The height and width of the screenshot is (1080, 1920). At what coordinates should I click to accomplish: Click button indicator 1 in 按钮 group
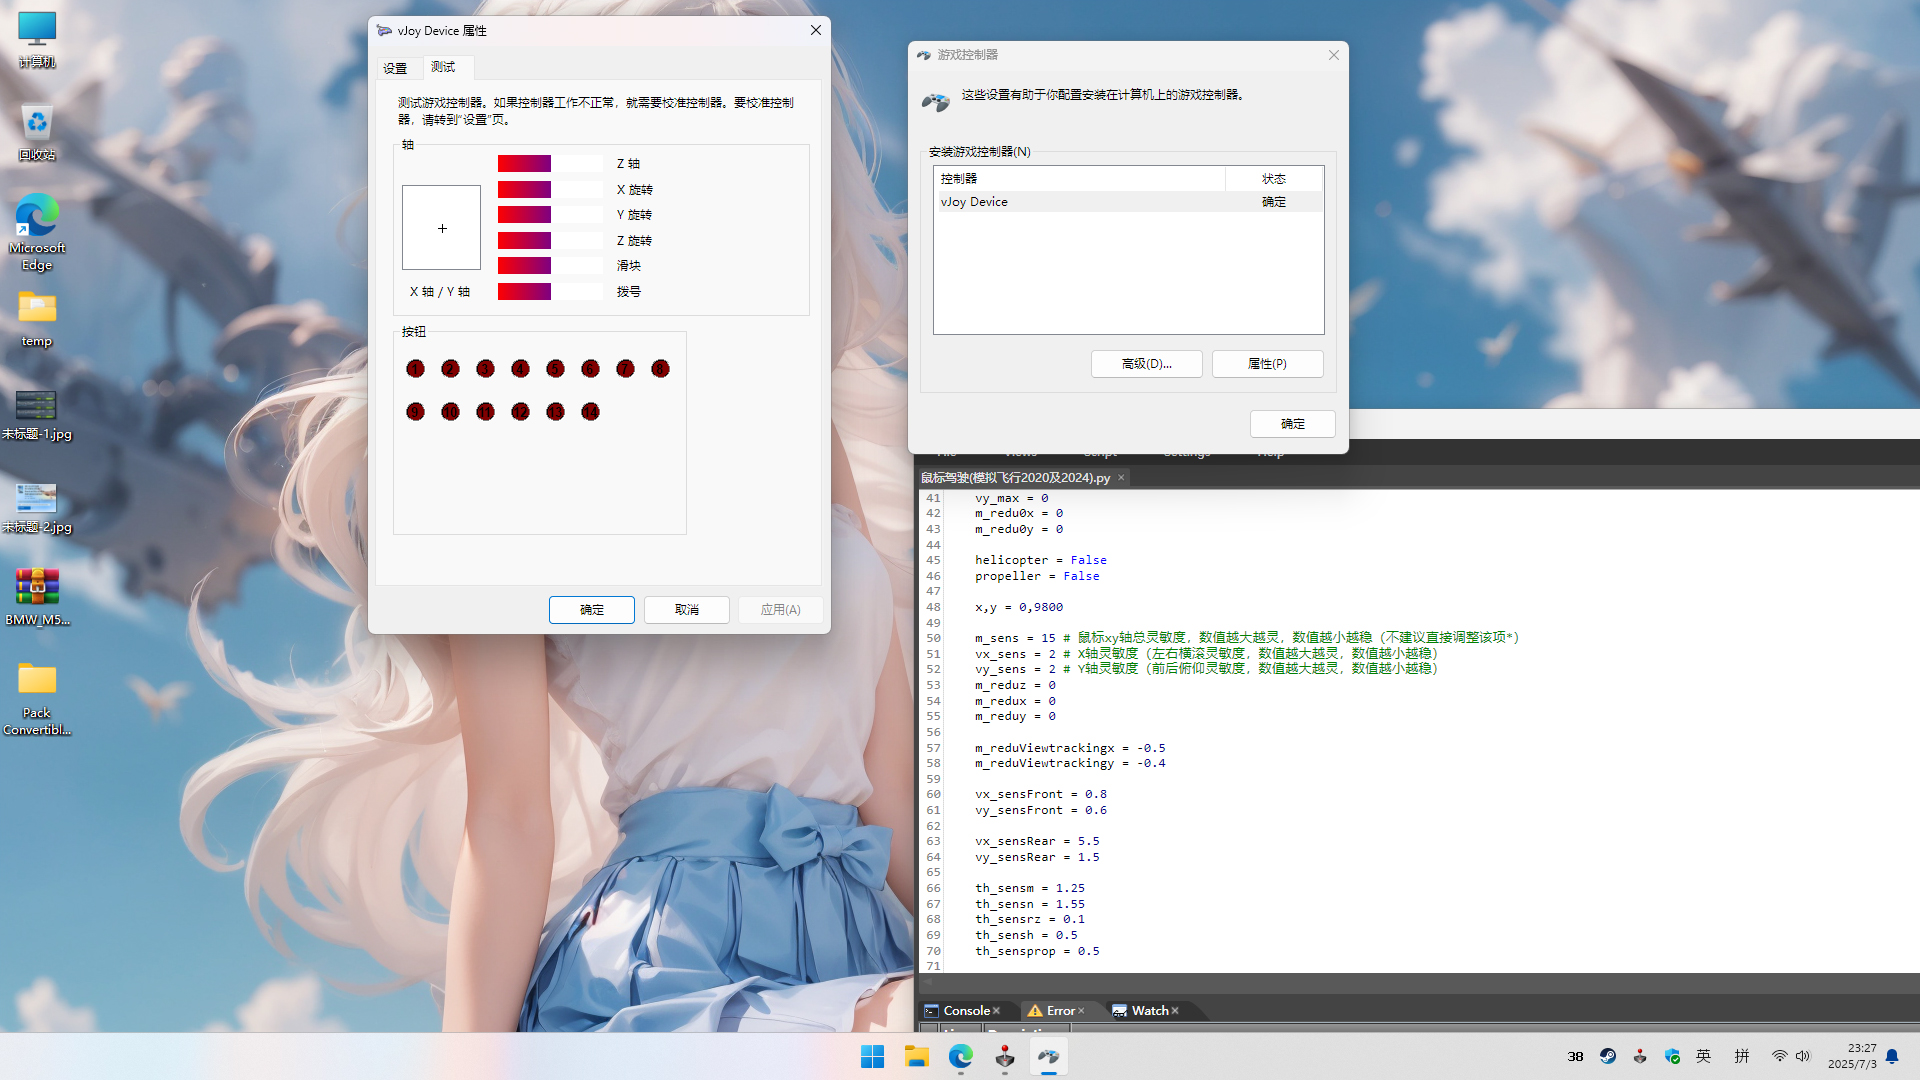(x=415, y=369)
